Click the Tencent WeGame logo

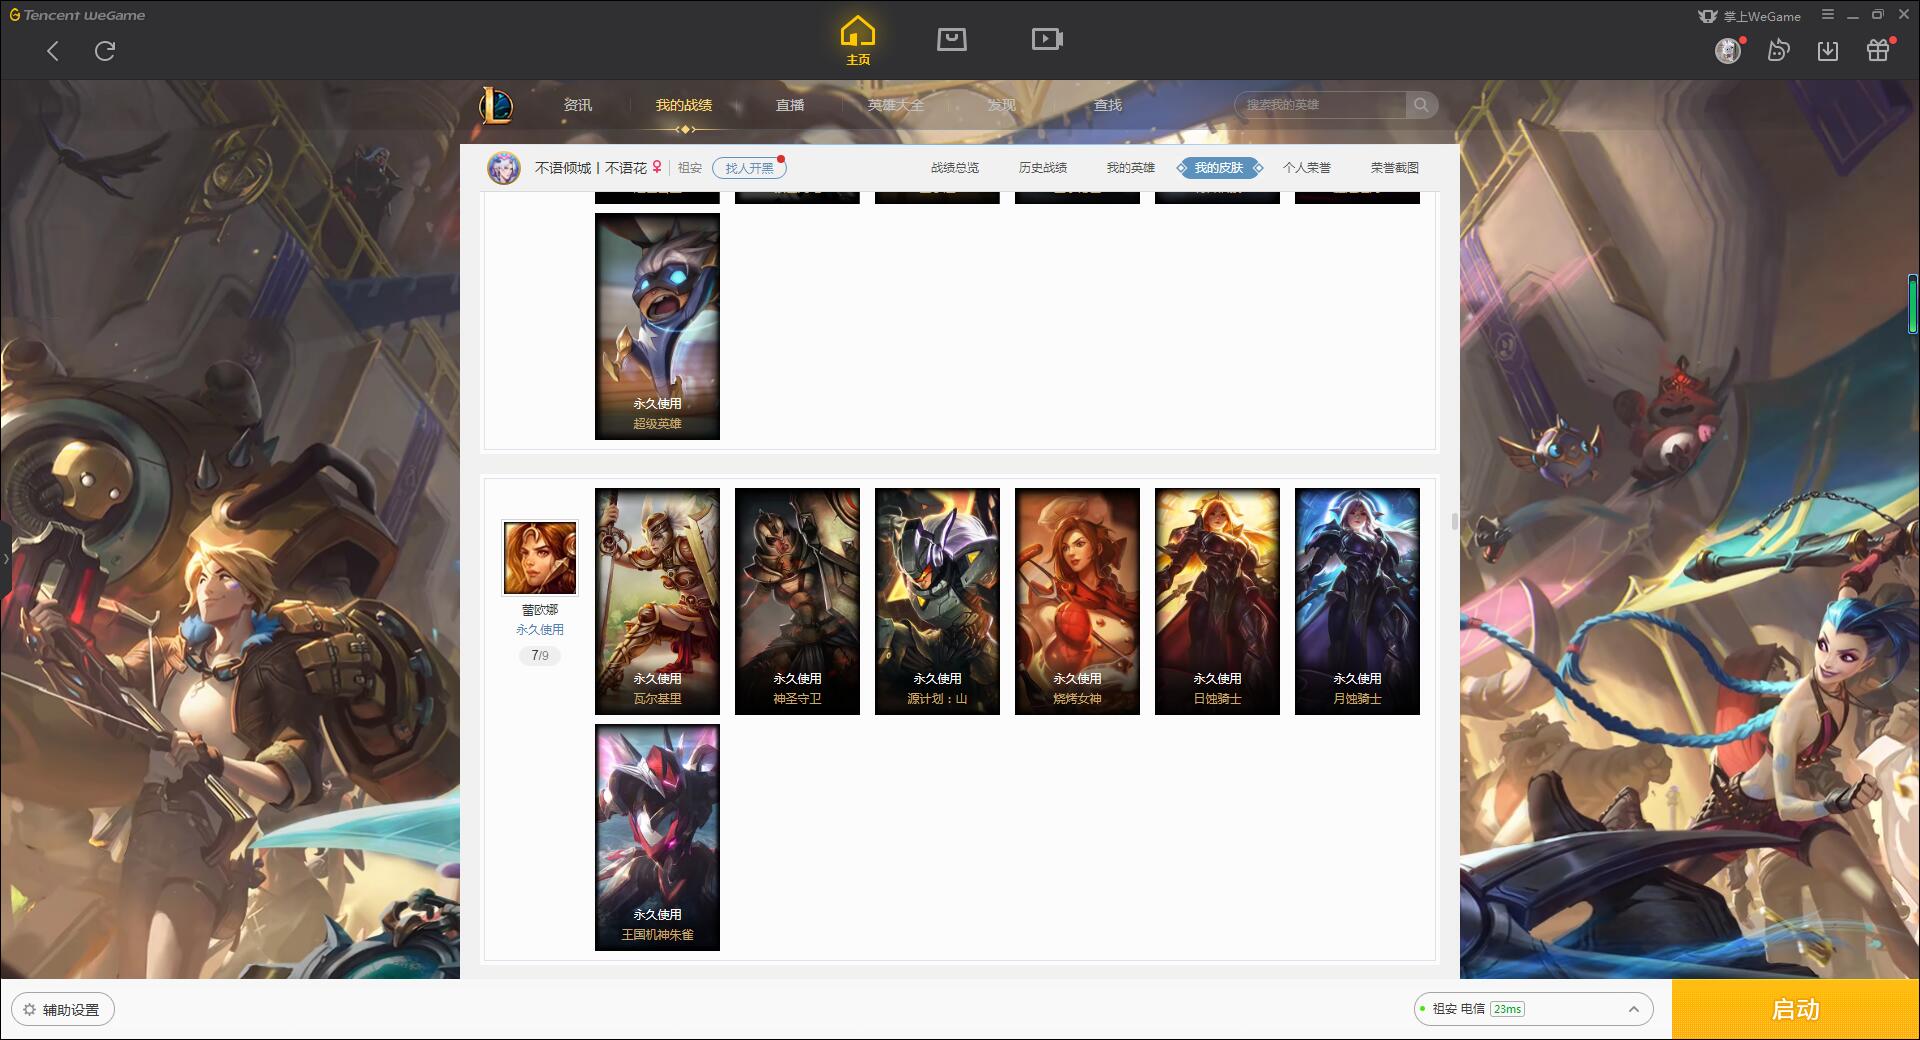78,15
